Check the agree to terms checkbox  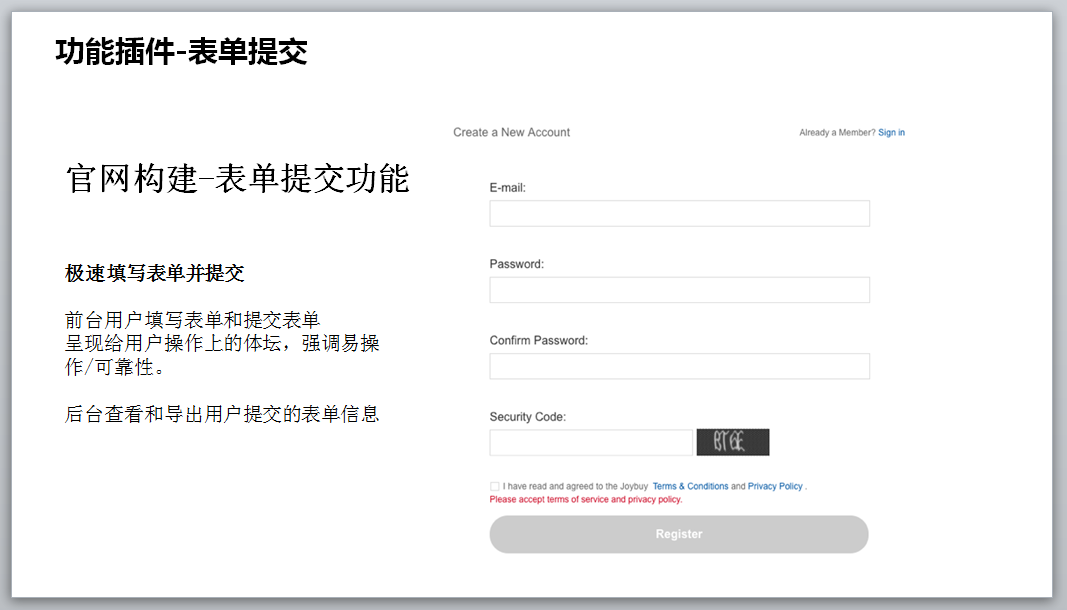[x=494, y=487]
